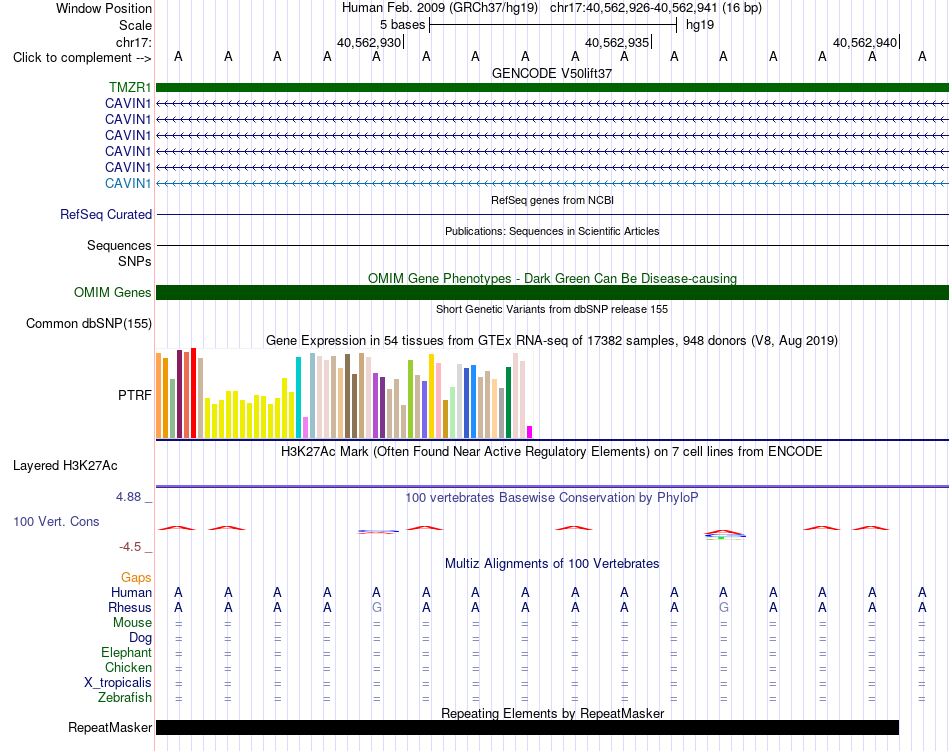Click the light blue CAVIN1 transcript label
This screenshot has height=751, width=950.
click(x=128, y=184)
